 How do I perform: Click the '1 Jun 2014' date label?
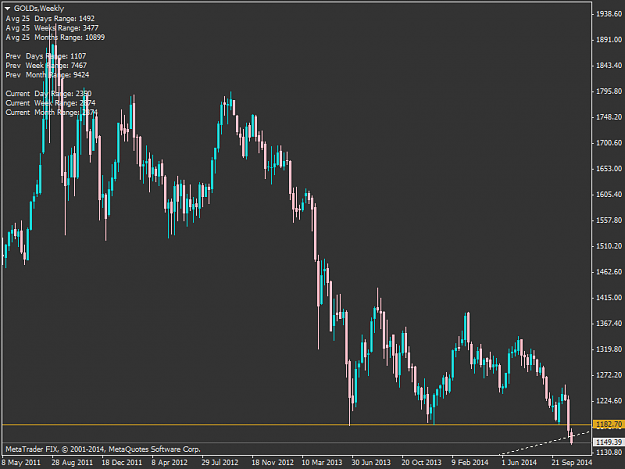click(x=519, y=463)
